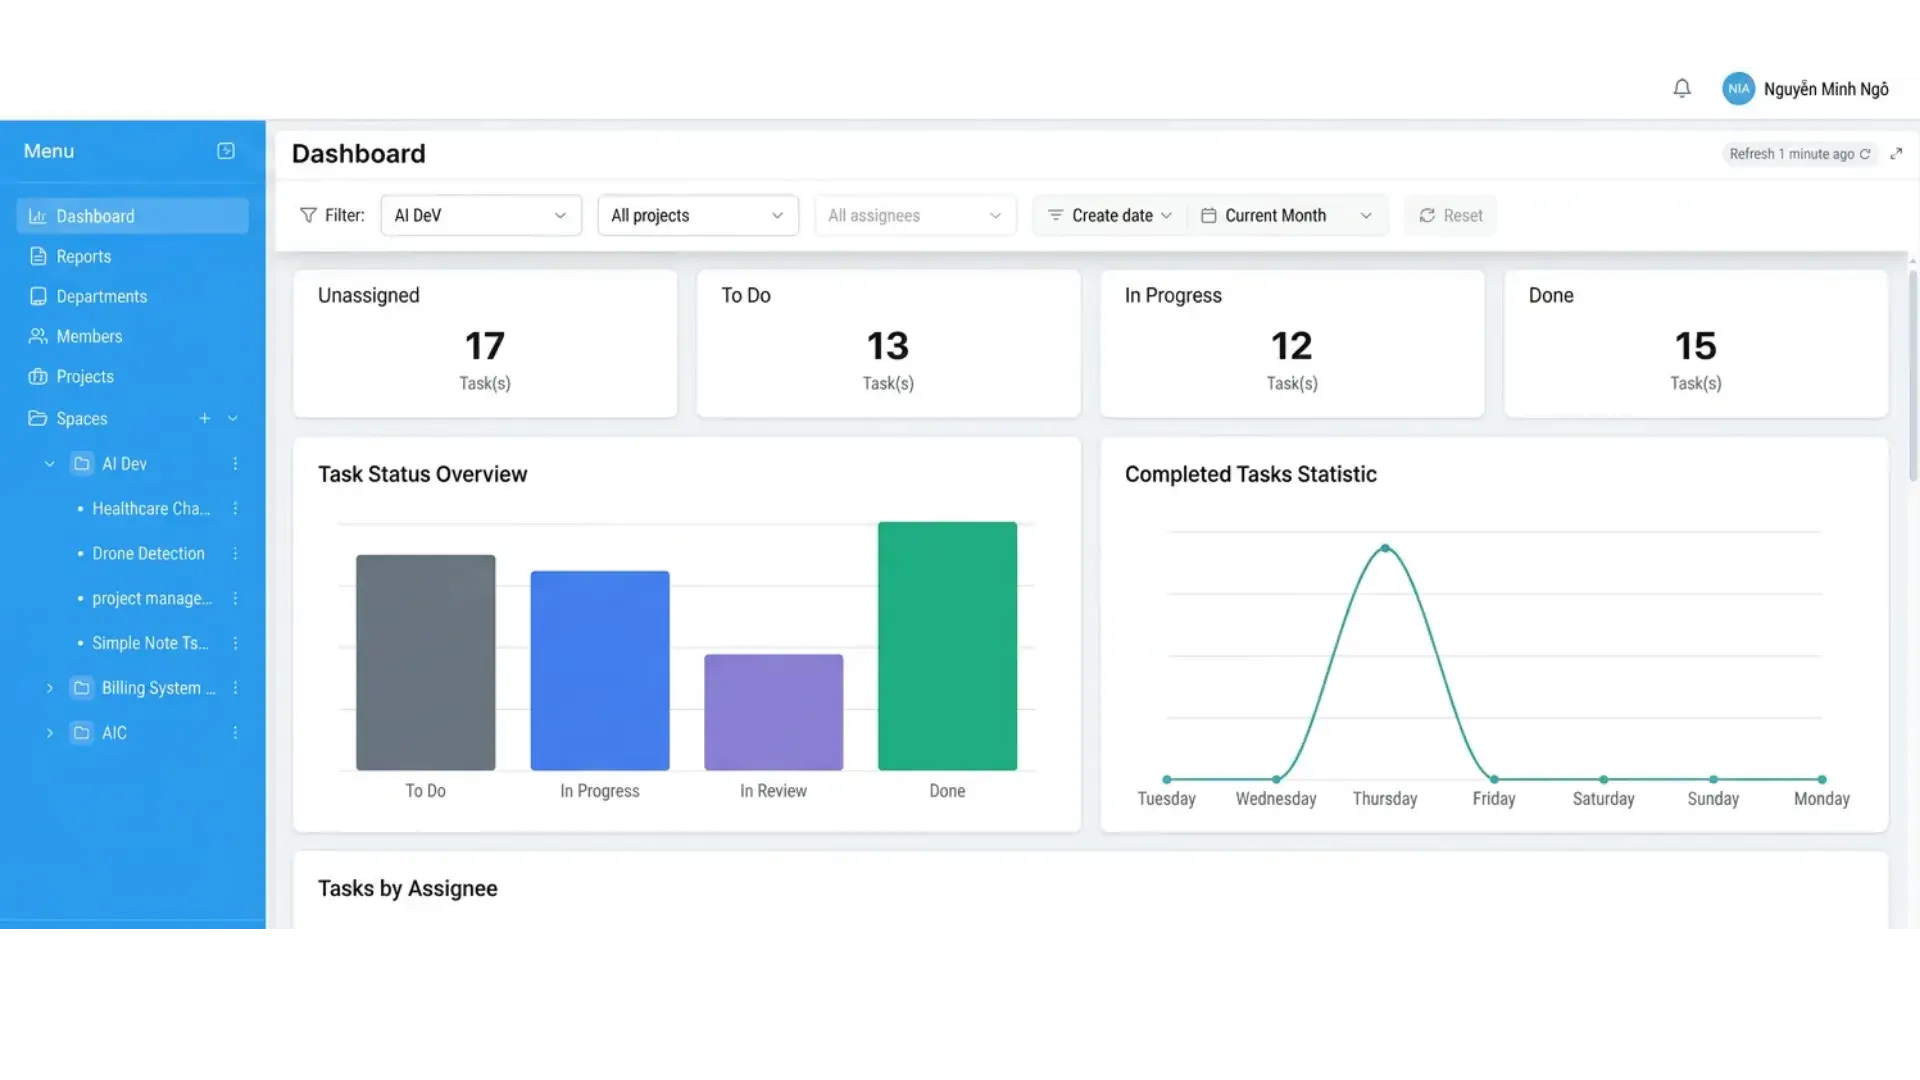This screenshot has width=1920, height=1080.
Task: Click the blue In Progress bar
Action: [x=600, y=671]
